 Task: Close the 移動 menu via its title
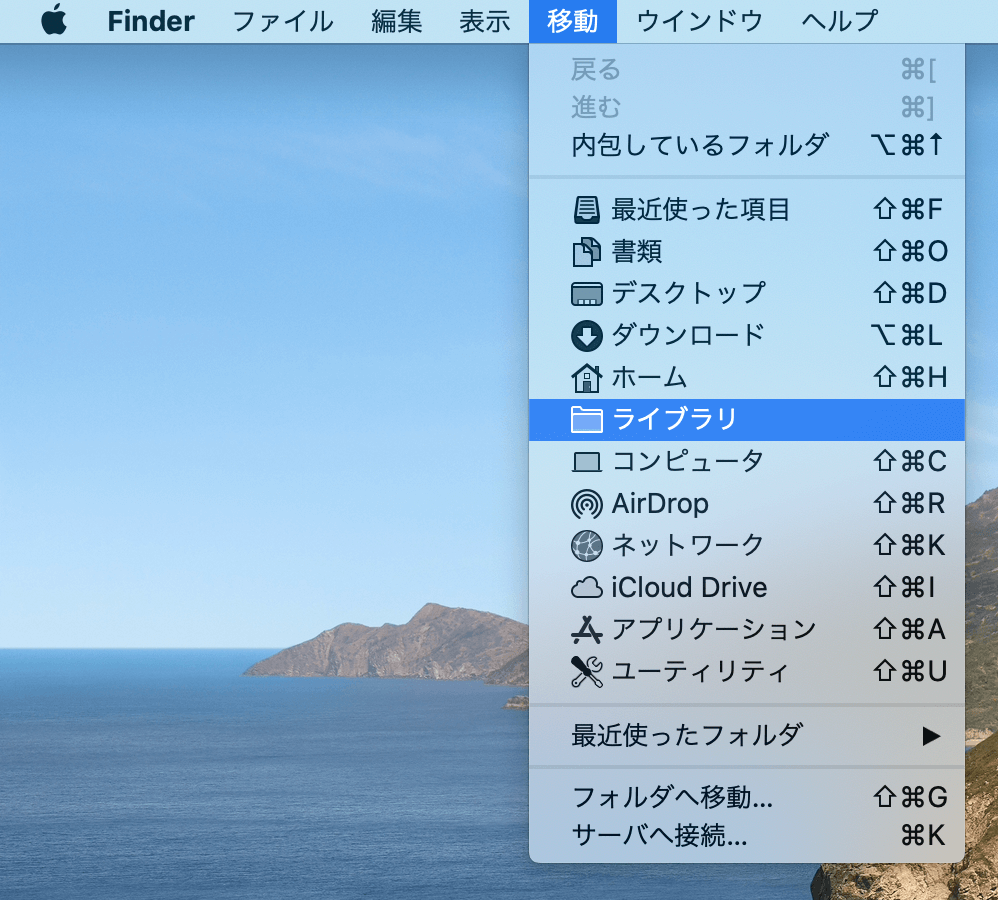tap(573, 21)
